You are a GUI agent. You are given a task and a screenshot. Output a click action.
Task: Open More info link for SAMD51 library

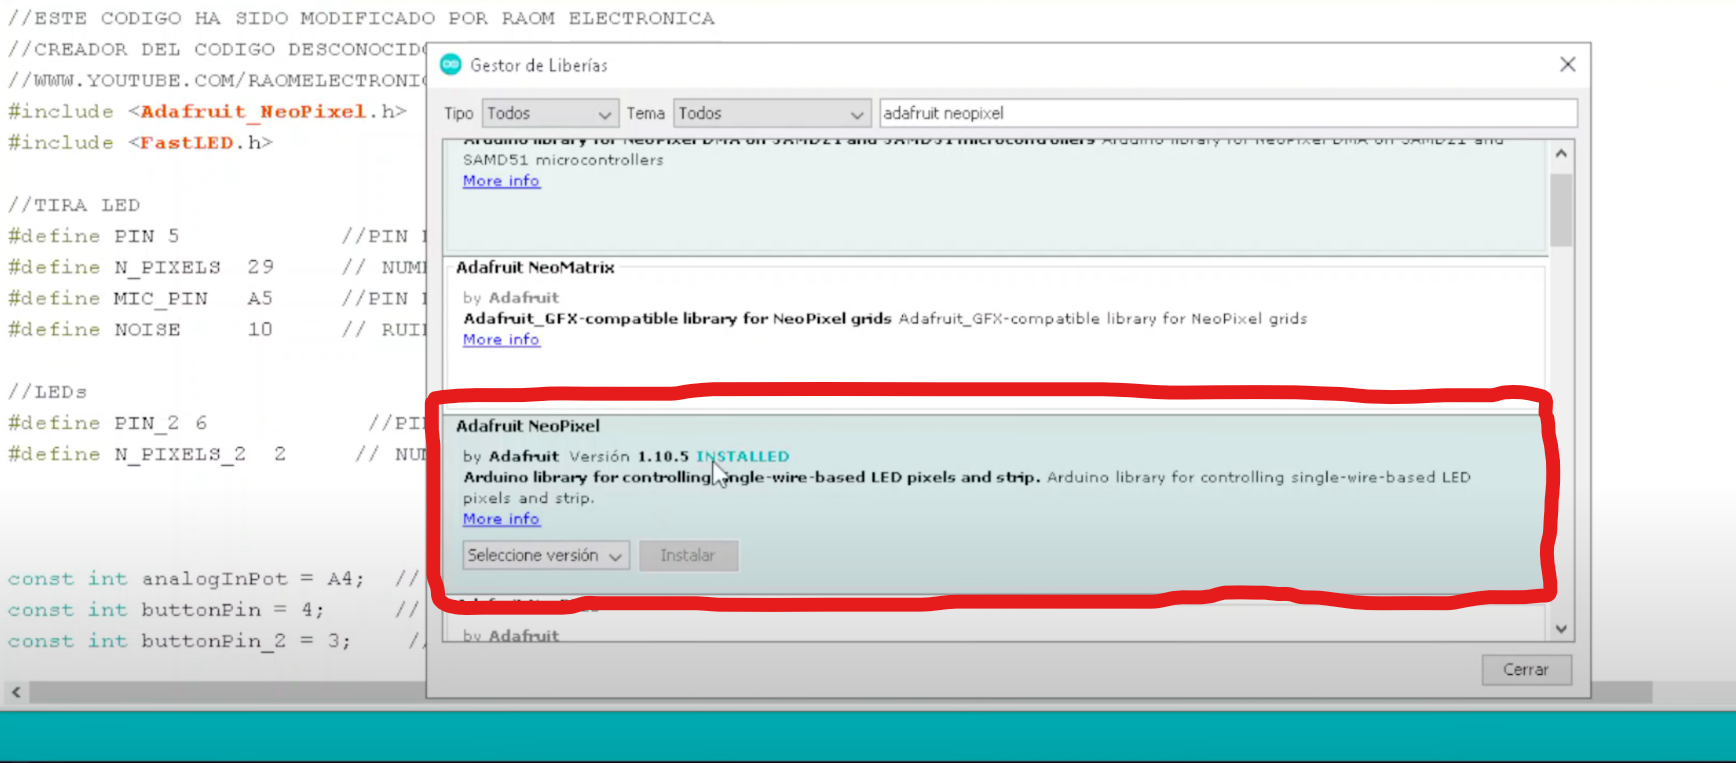tap(501, 181)
